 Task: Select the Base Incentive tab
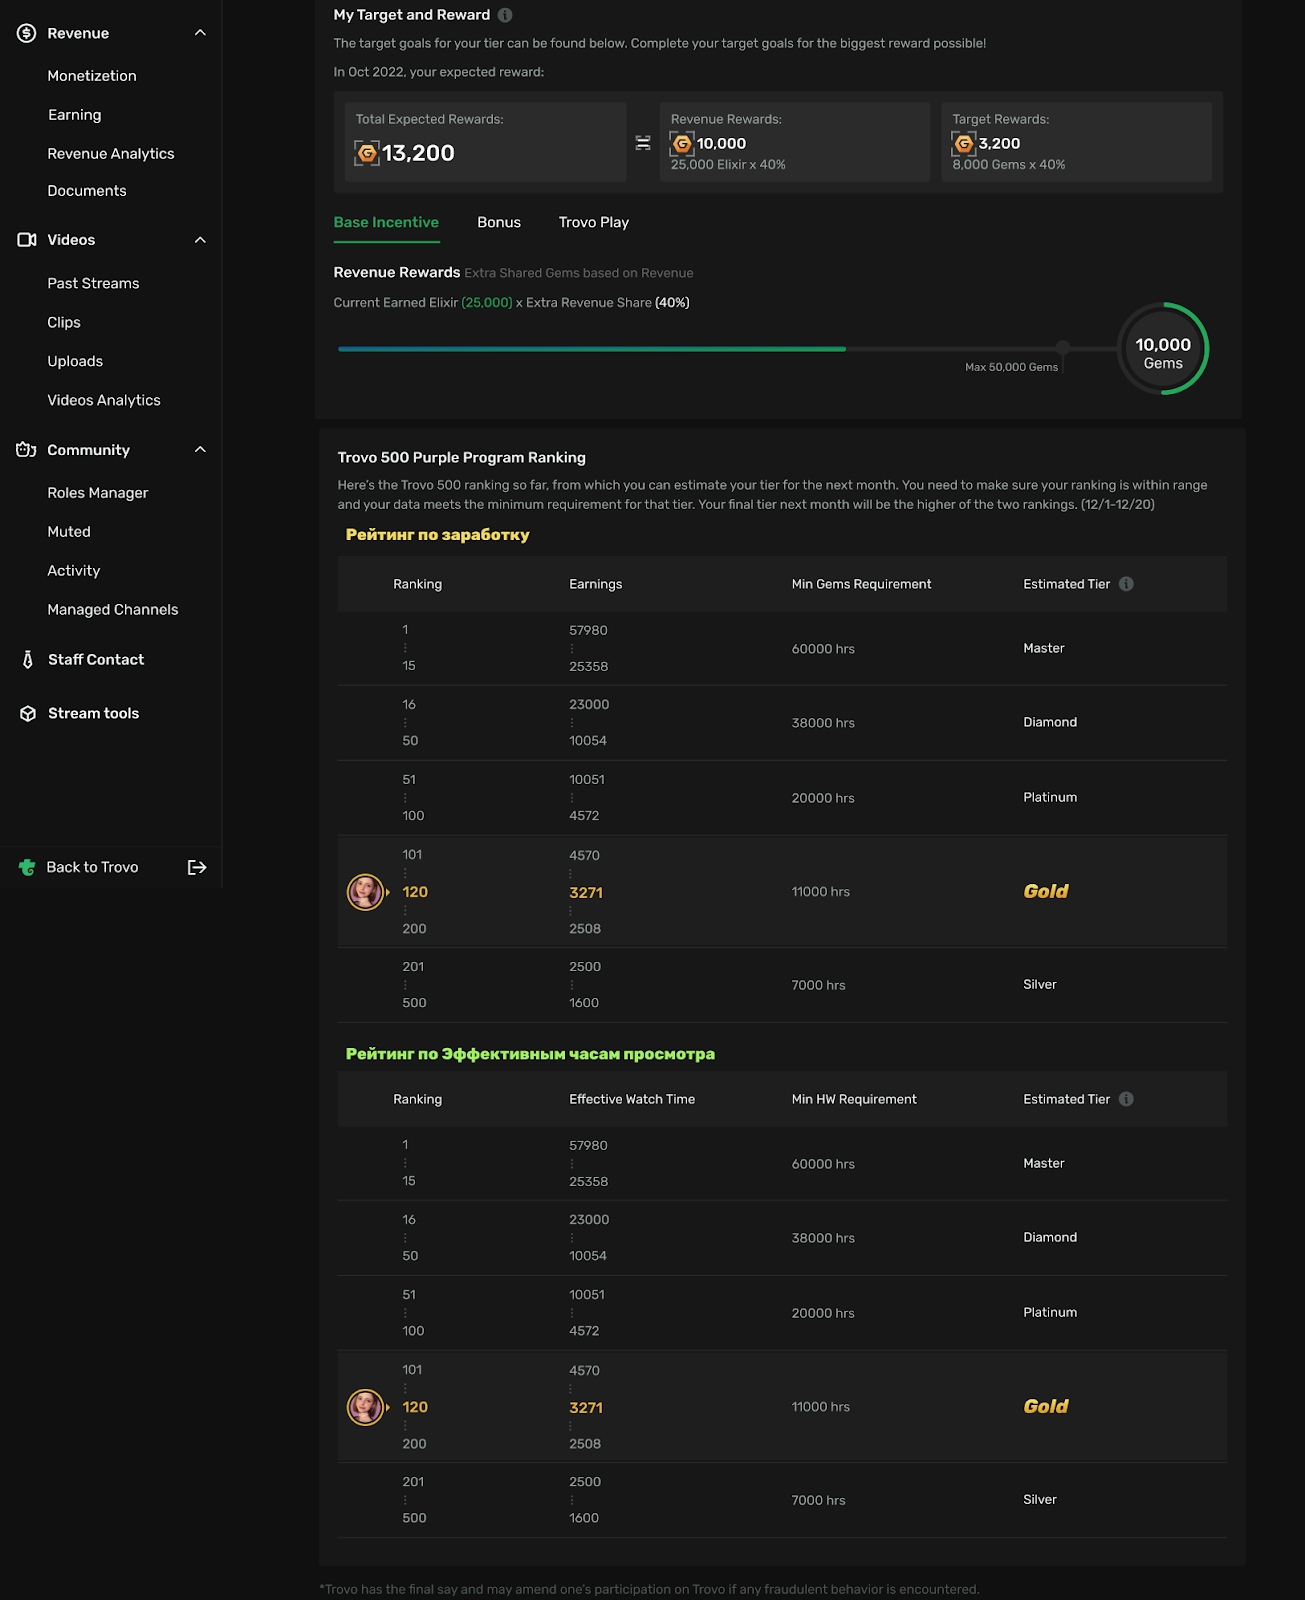click(x=386, y=222)
